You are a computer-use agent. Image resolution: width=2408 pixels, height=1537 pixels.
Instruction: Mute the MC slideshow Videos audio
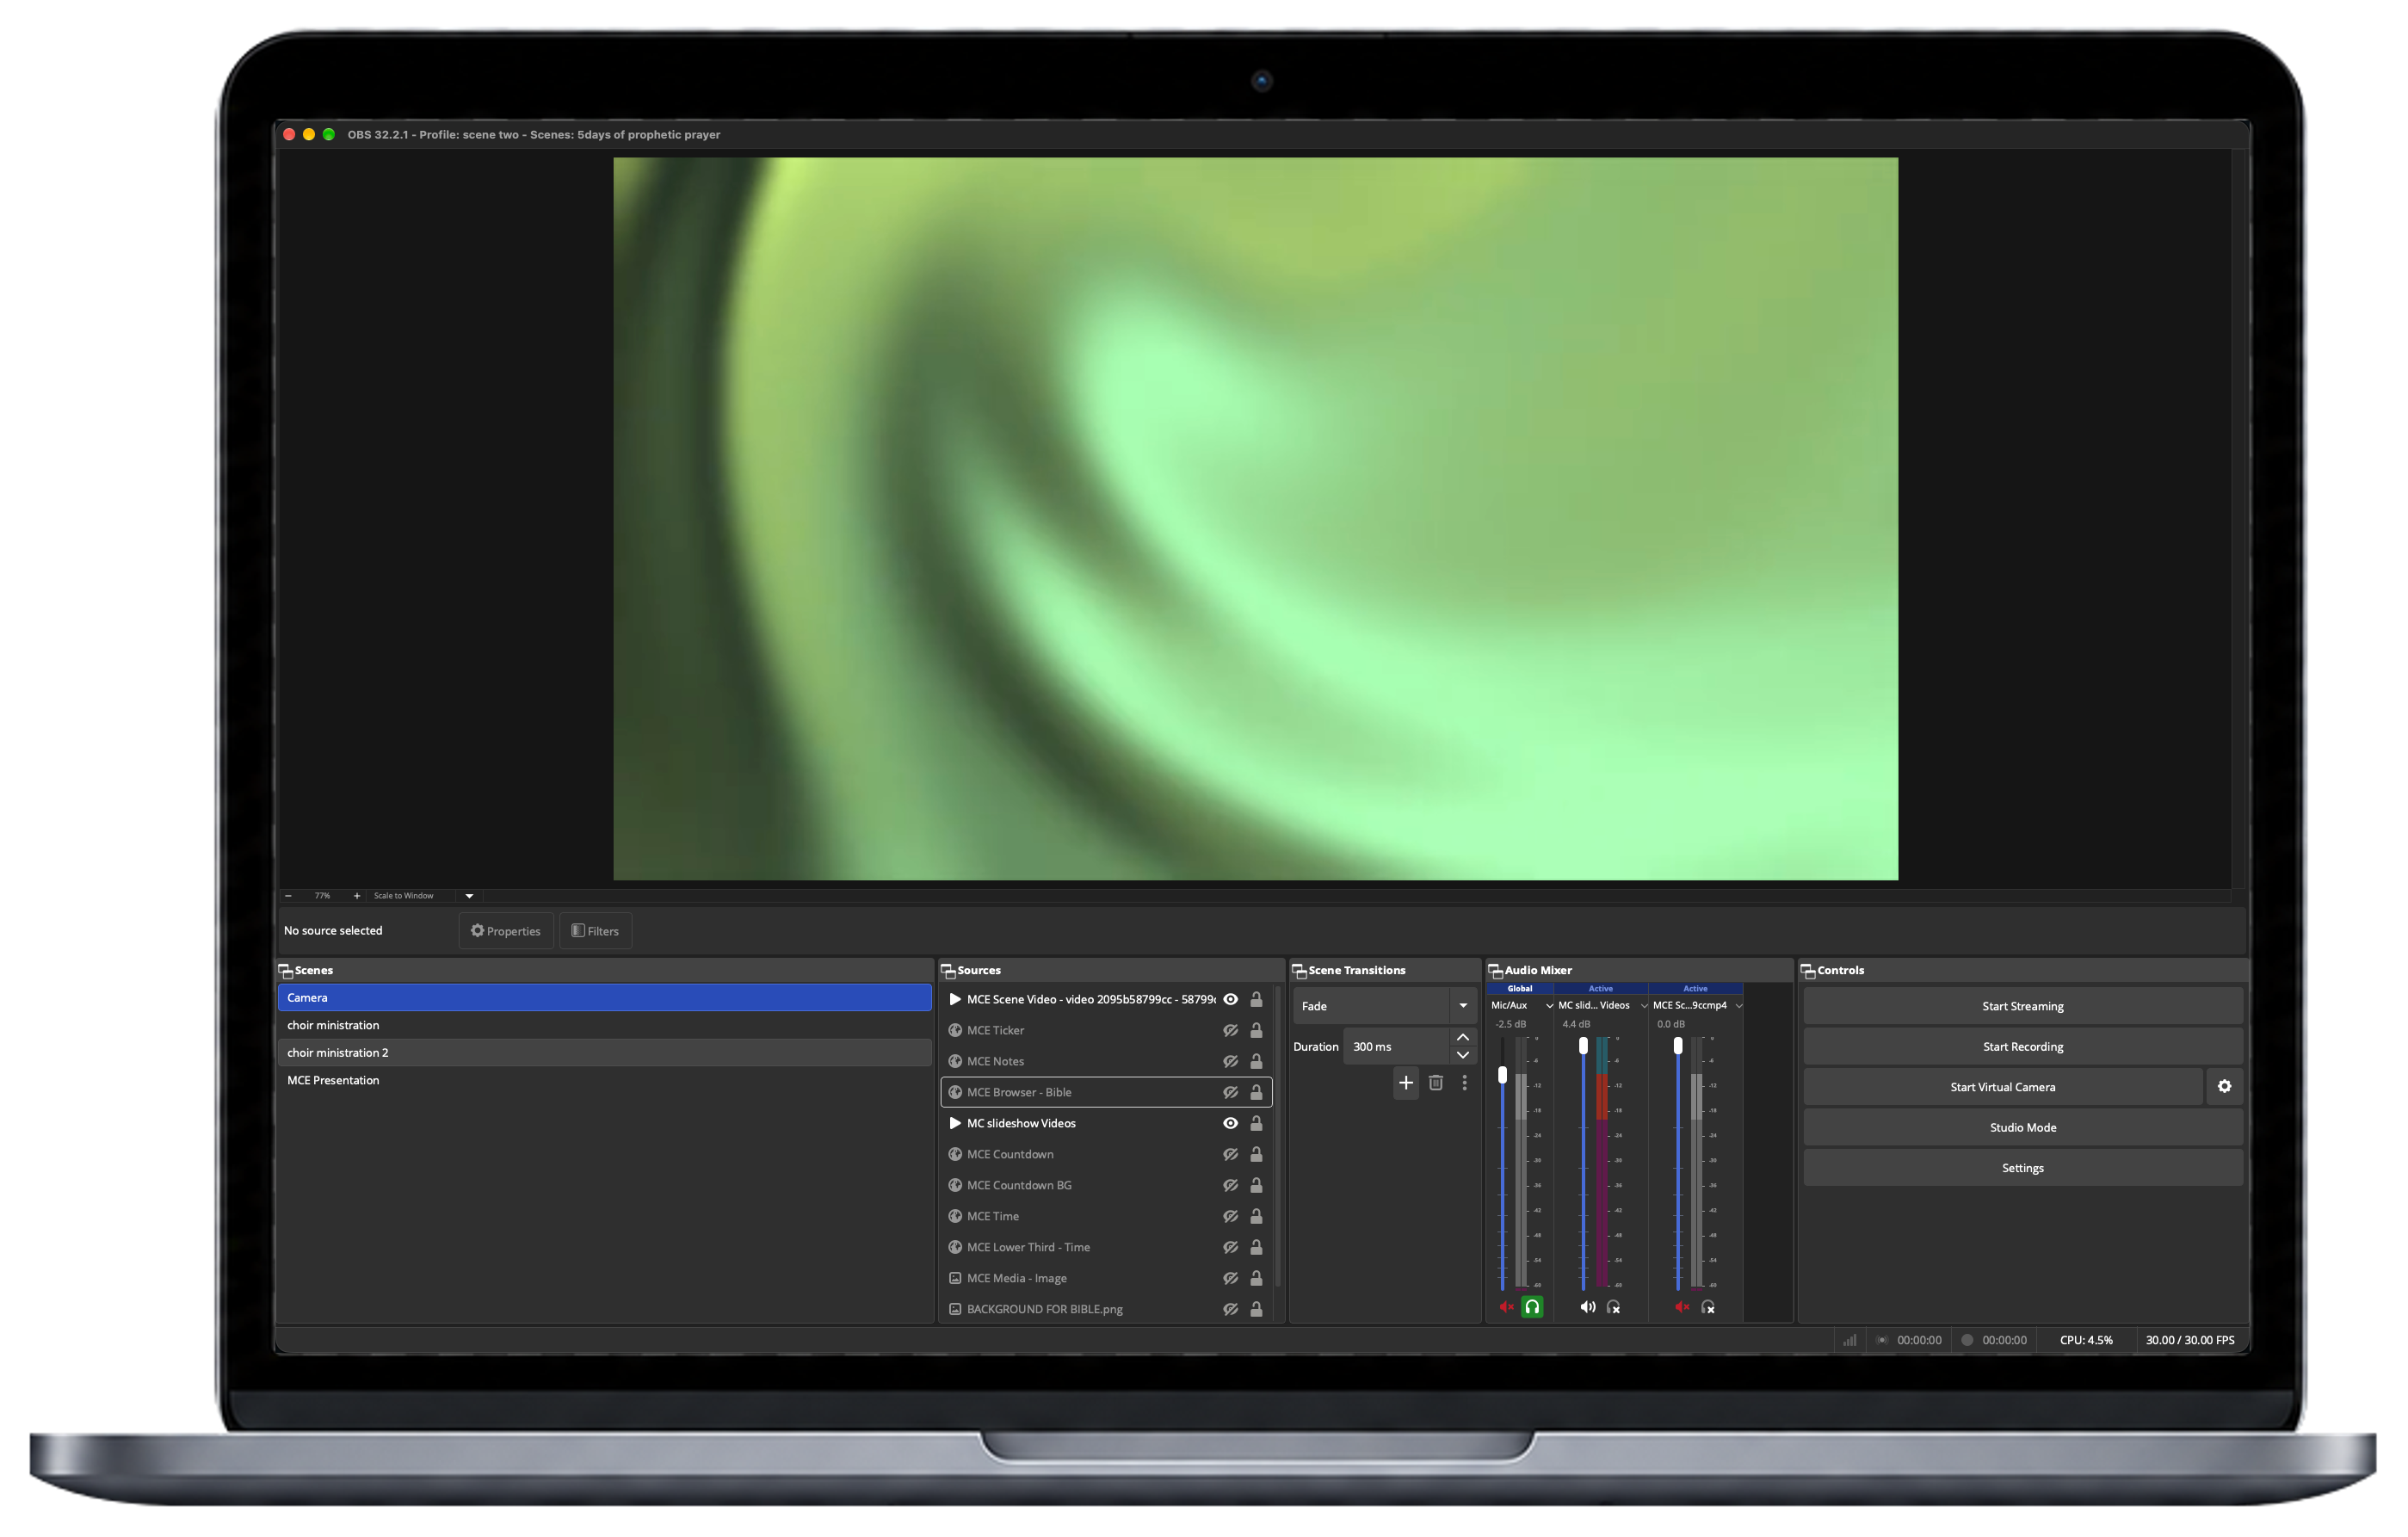1587,1307
